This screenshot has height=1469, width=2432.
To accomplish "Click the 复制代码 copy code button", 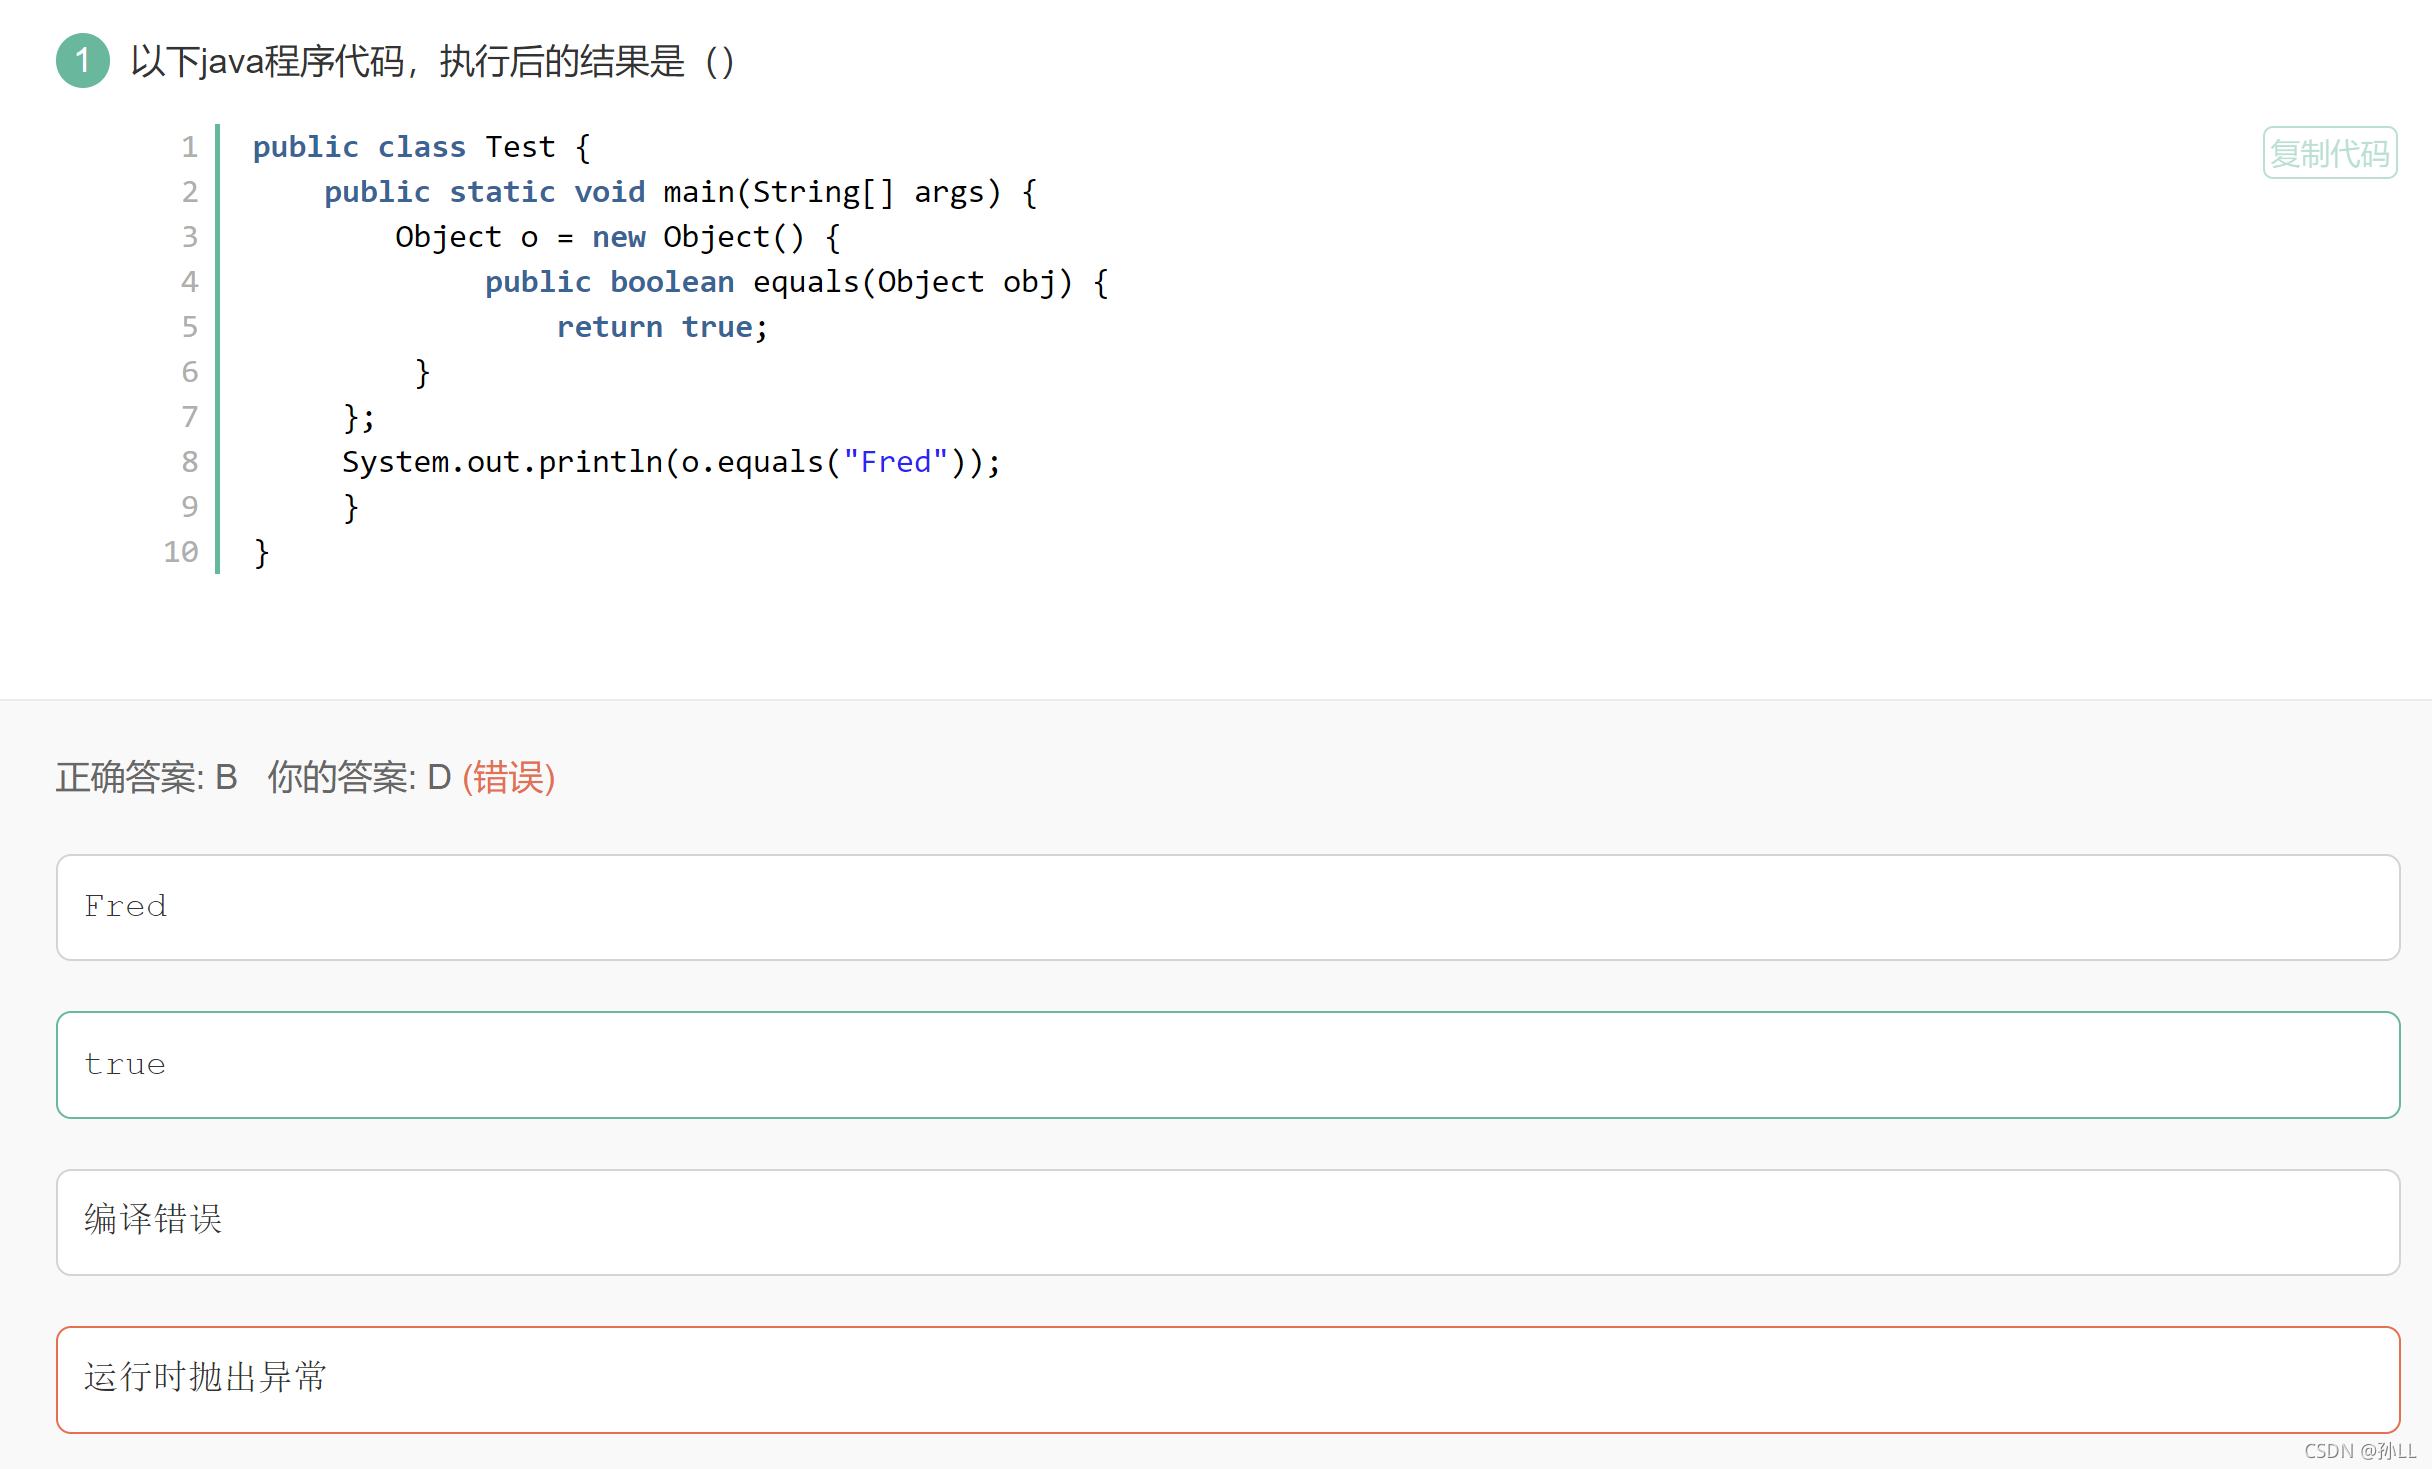I will pyautogui.click(x=2330, y=153).
